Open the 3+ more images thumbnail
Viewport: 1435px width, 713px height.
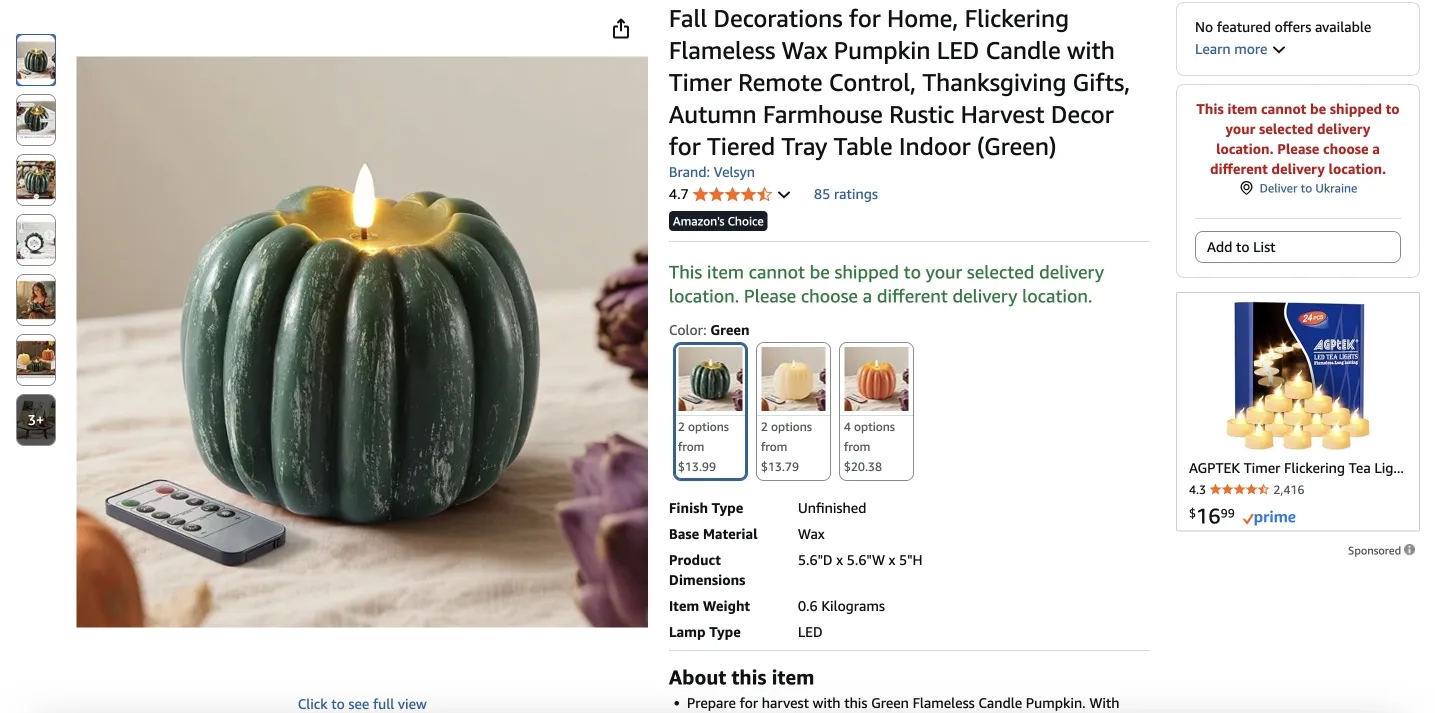(36, 420)
